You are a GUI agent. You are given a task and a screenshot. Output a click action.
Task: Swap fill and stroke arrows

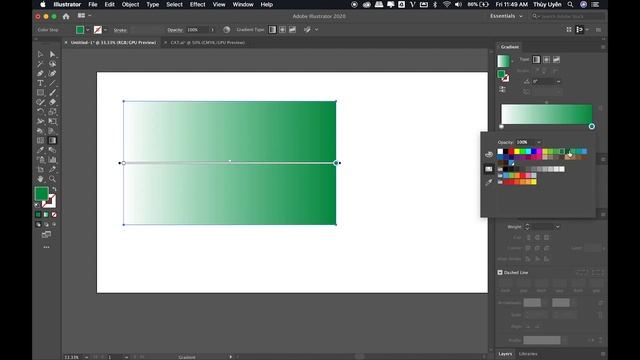click(54, 189)
